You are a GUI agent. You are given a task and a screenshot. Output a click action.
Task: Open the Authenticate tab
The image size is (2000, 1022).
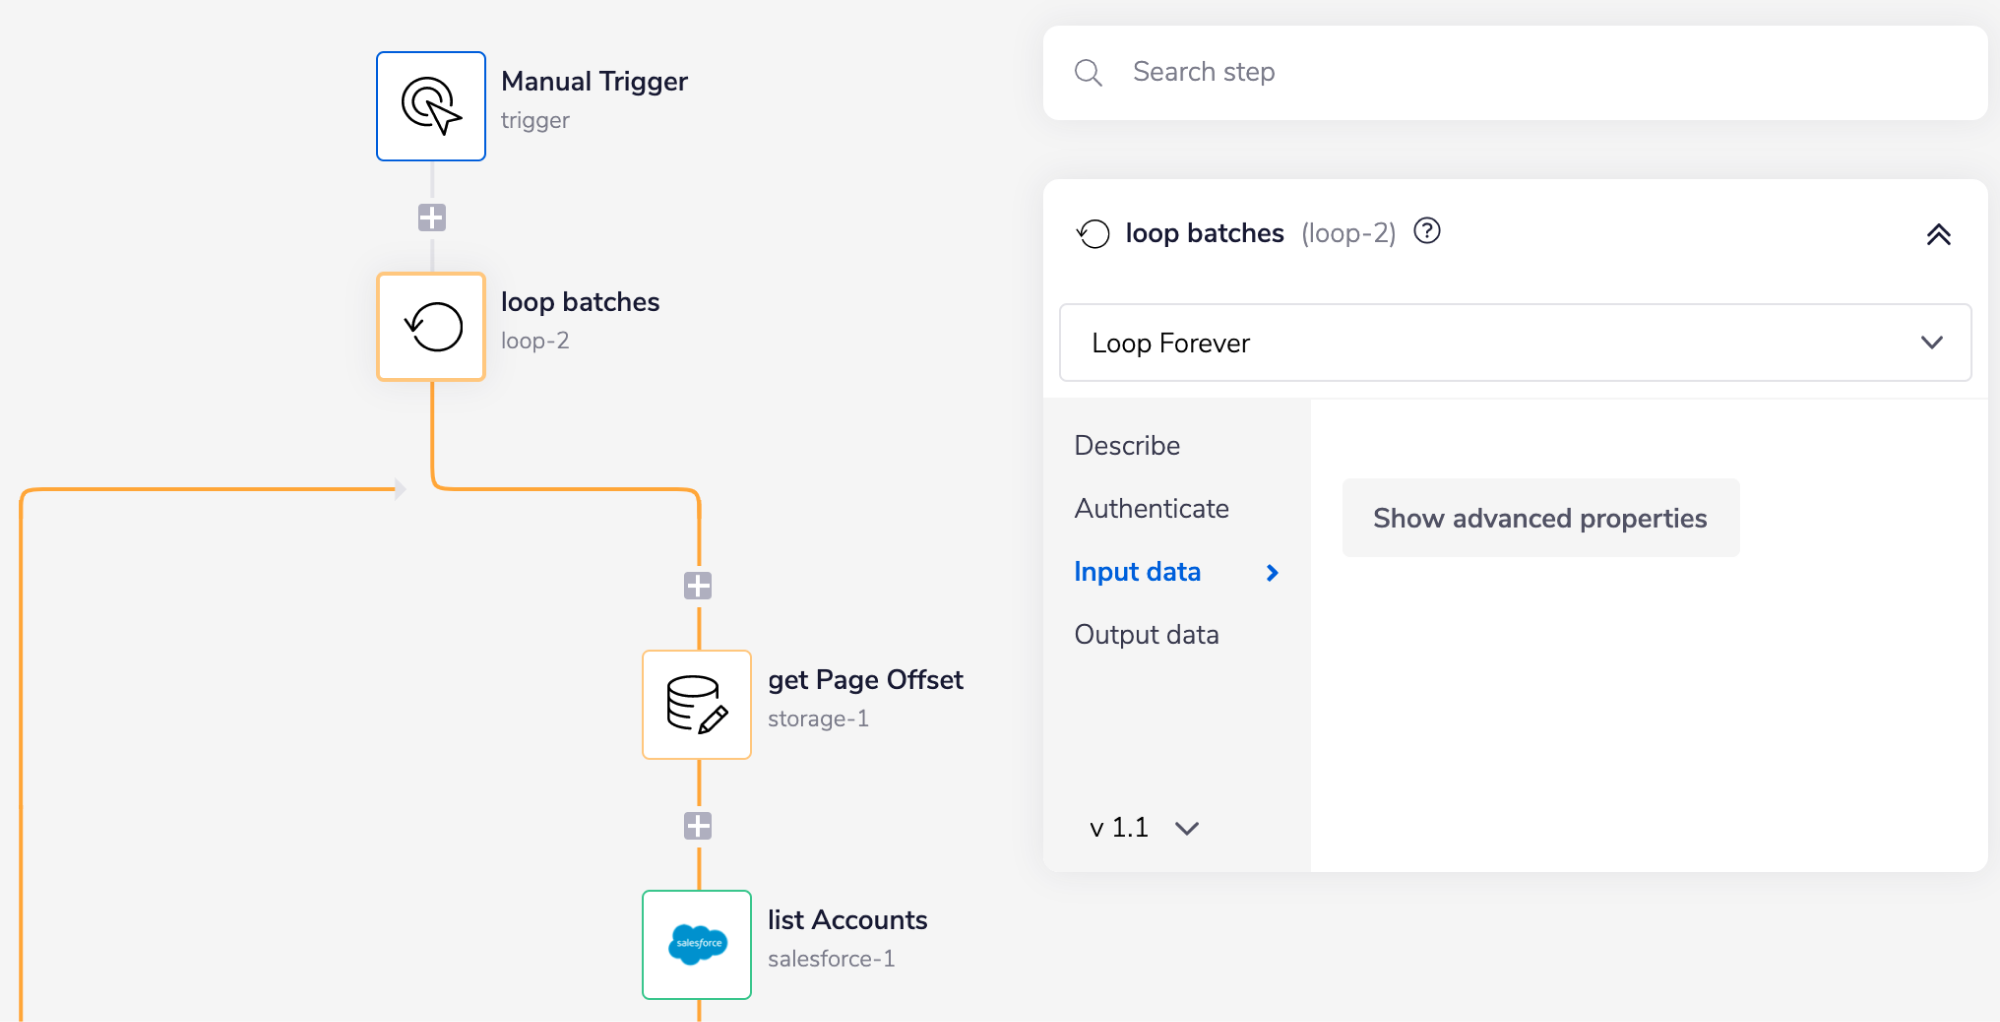point(1151,508)
